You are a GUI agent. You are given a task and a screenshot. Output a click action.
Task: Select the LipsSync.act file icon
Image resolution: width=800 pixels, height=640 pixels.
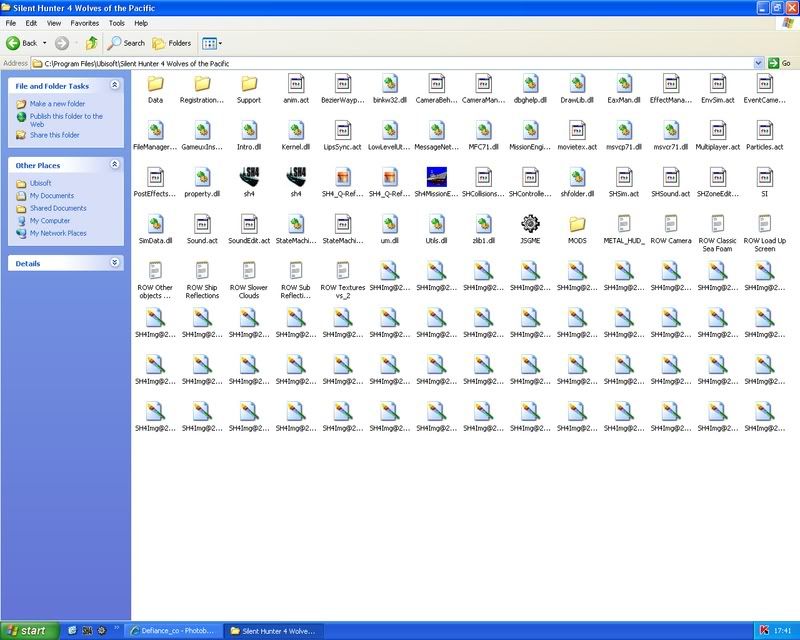pyautogui.click(x=343, y=131)
